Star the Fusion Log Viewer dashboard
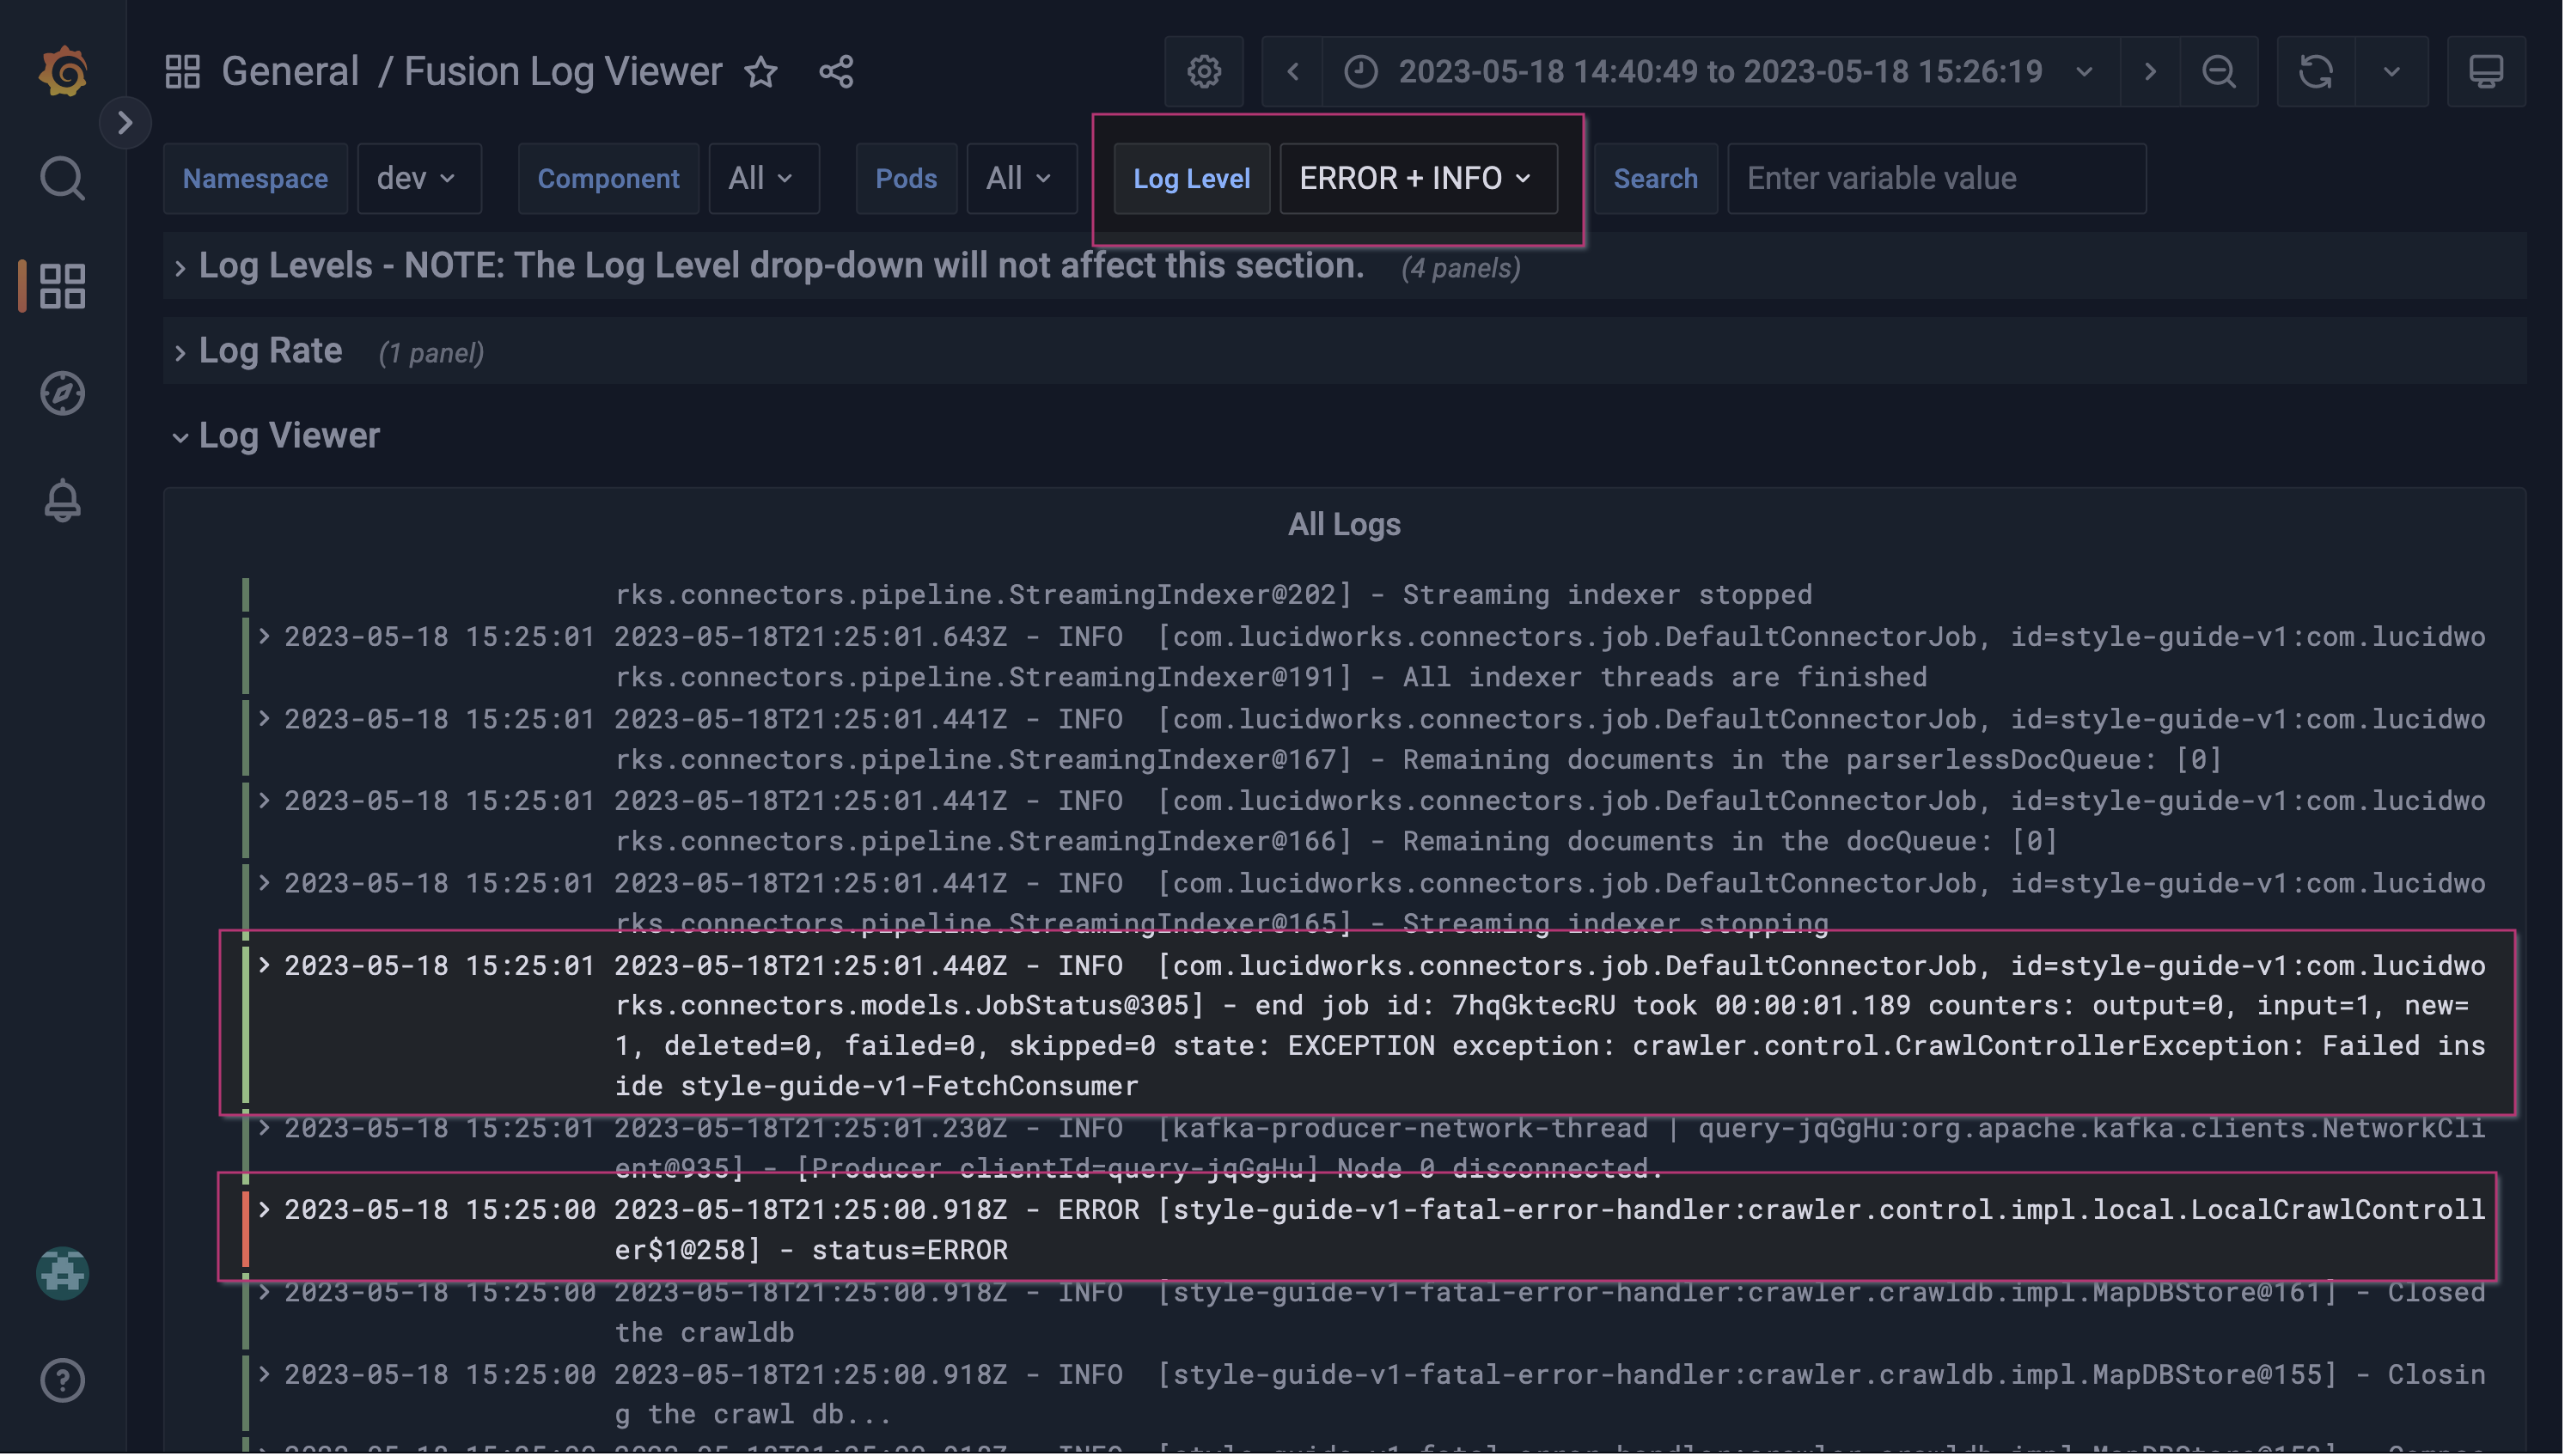The width and height of the screenshot is (2571, 1456). tap(761, 71)
